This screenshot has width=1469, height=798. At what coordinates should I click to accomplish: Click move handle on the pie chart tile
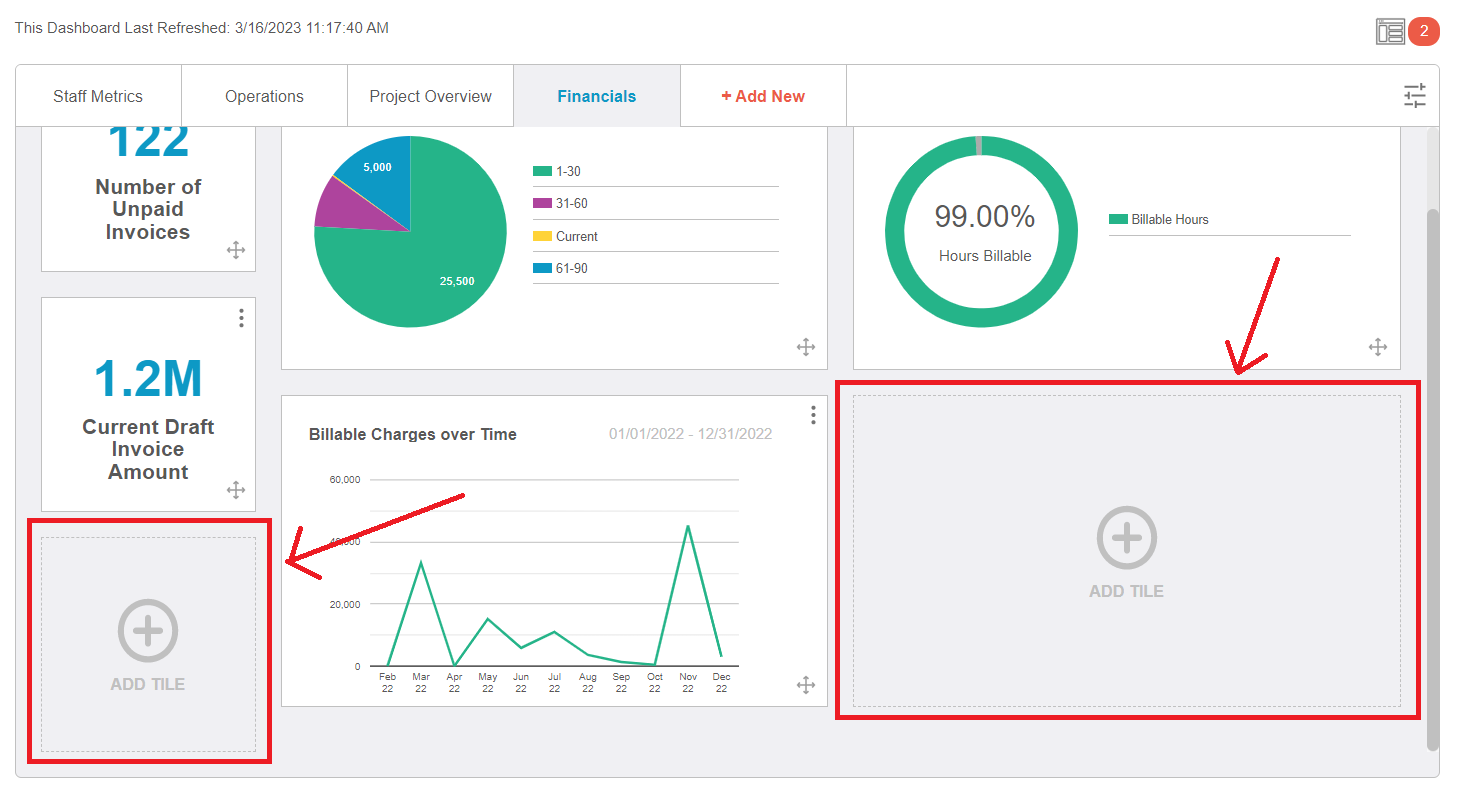pyautogui.click(x=806, y=347)
